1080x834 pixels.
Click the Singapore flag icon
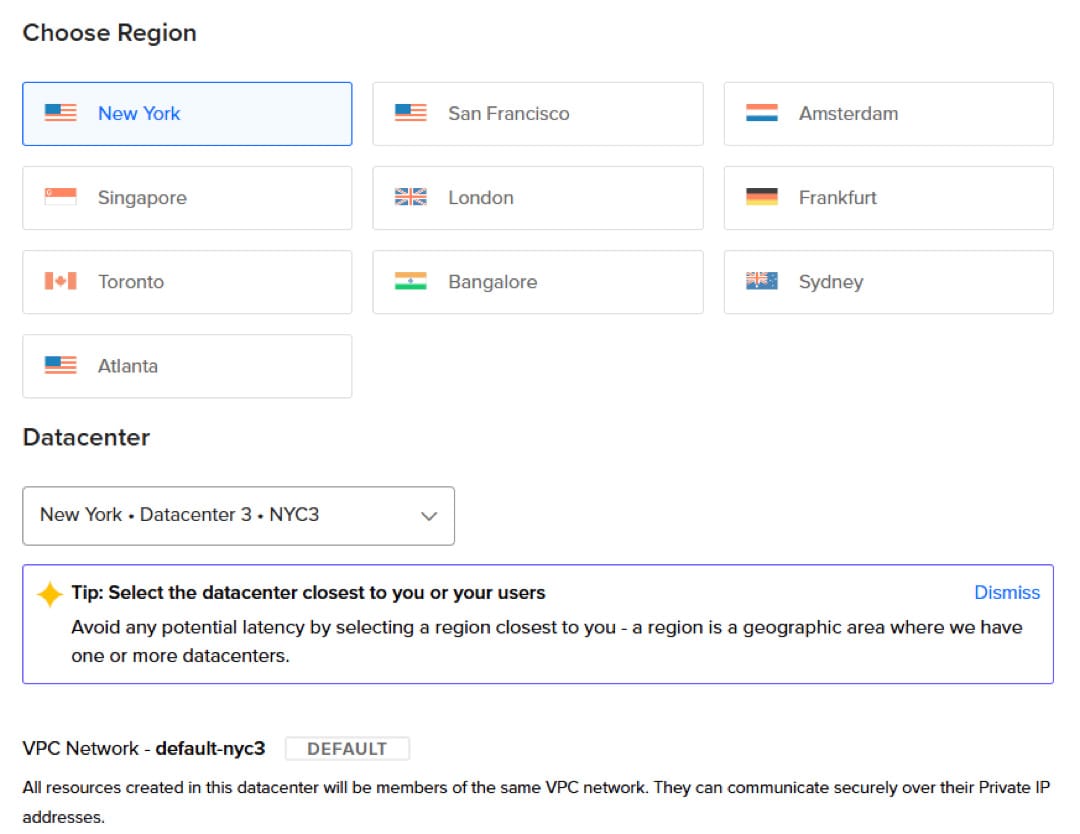[61, 198]
